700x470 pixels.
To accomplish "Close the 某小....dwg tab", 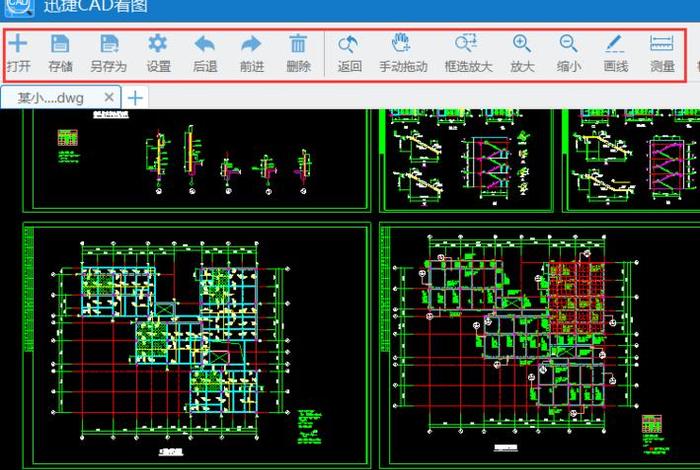I will (109, 97).
